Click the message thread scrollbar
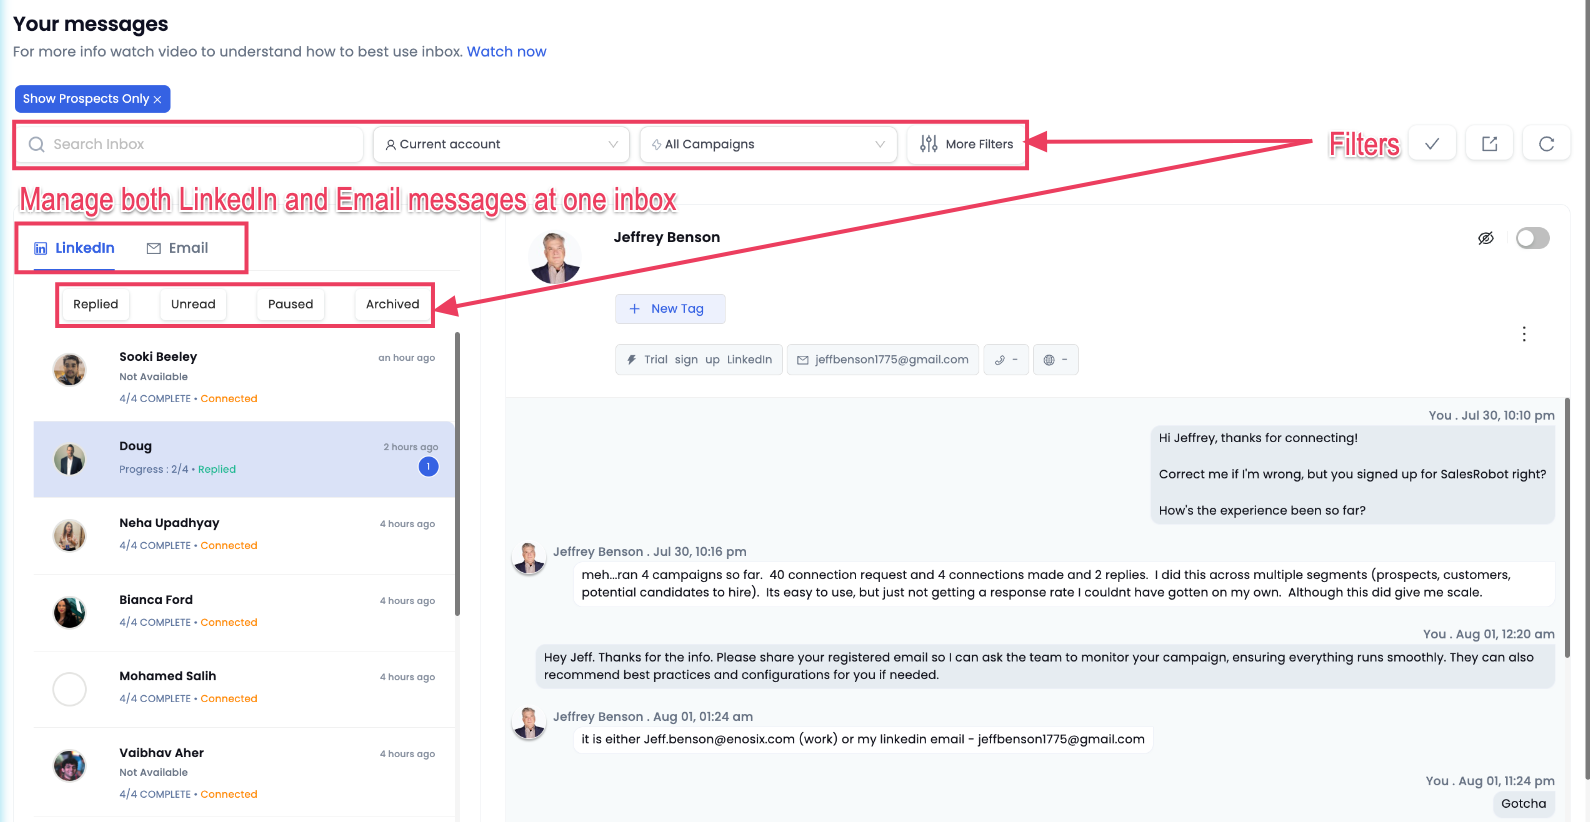 1567,528
